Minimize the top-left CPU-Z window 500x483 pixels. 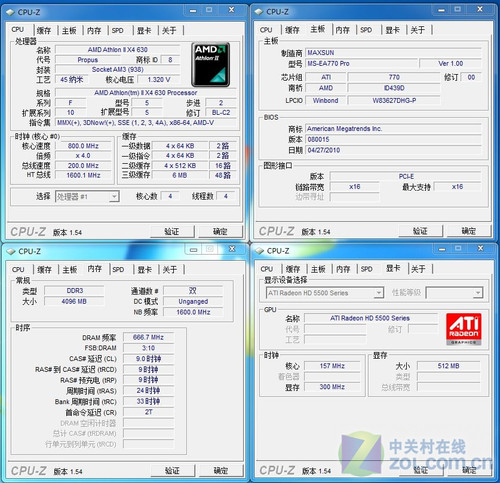tap(193, 10)
